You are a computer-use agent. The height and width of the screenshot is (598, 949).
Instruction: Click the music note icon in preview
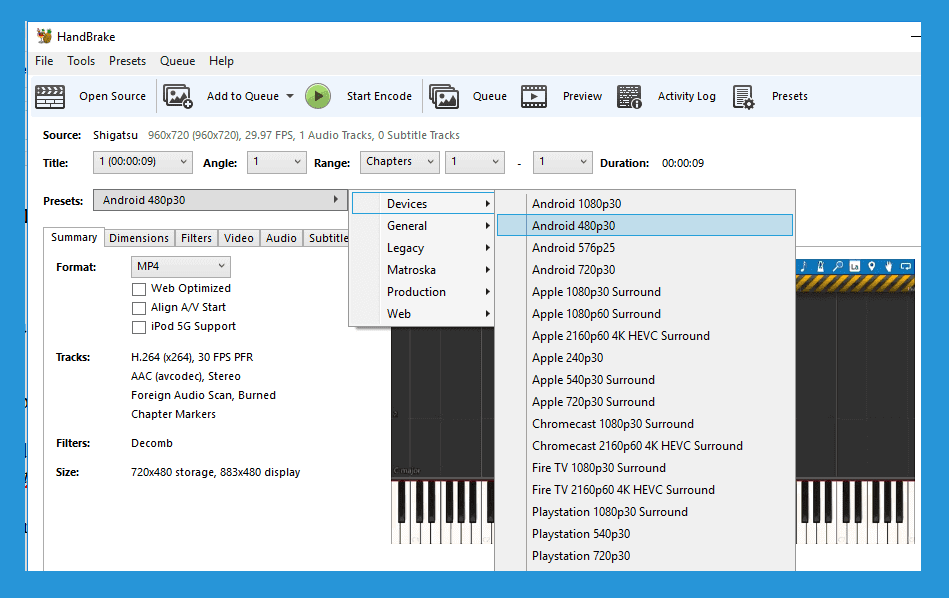pos(803,266)
